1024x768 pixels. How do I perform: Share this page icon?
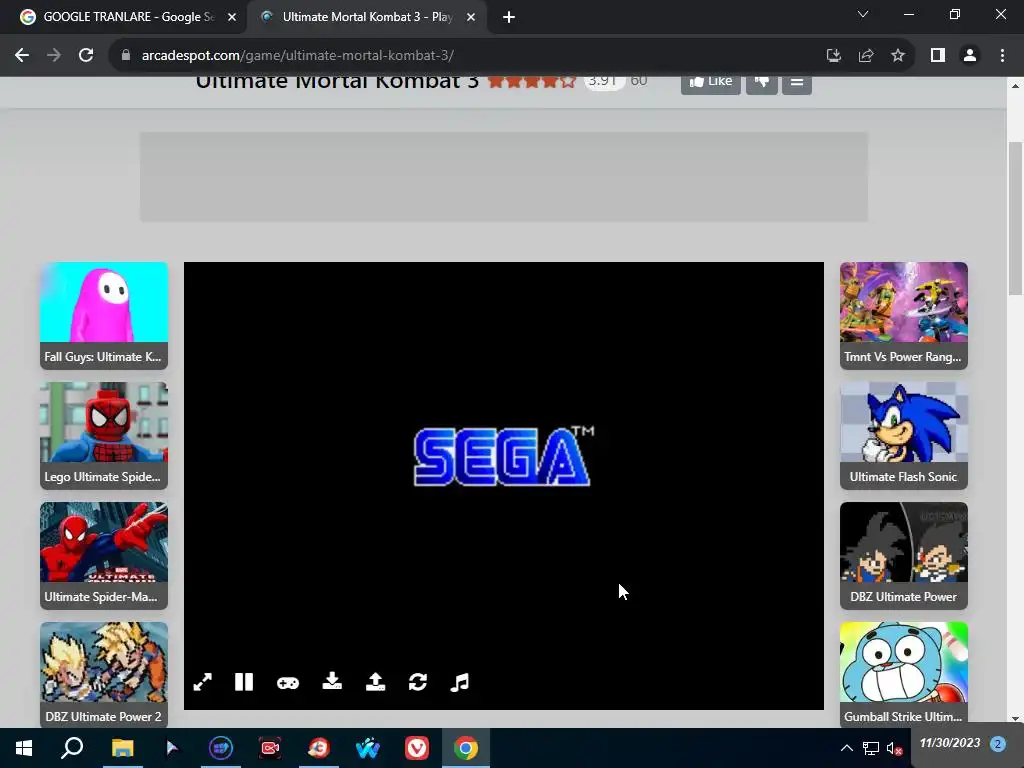(866, 56)
